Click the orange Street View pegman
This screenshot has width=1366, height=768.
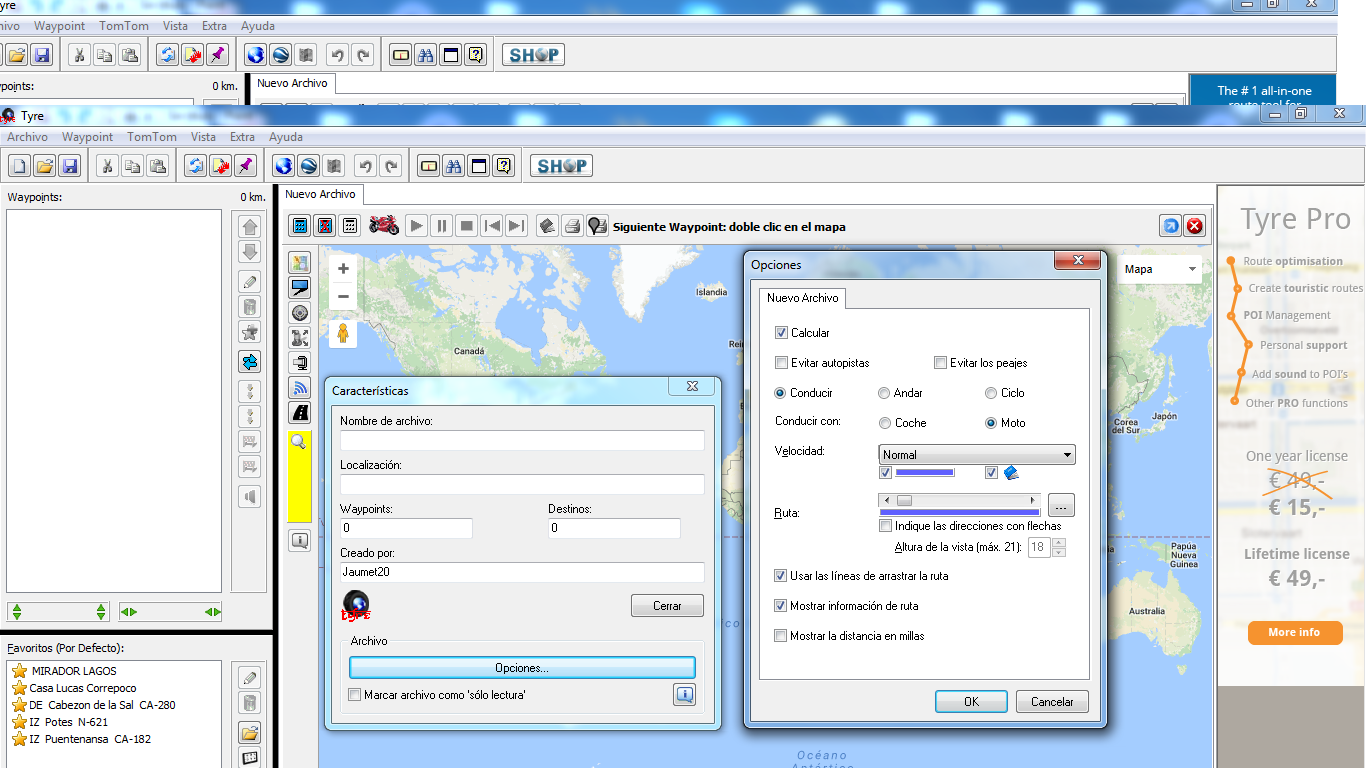click(x=343, y=333)
